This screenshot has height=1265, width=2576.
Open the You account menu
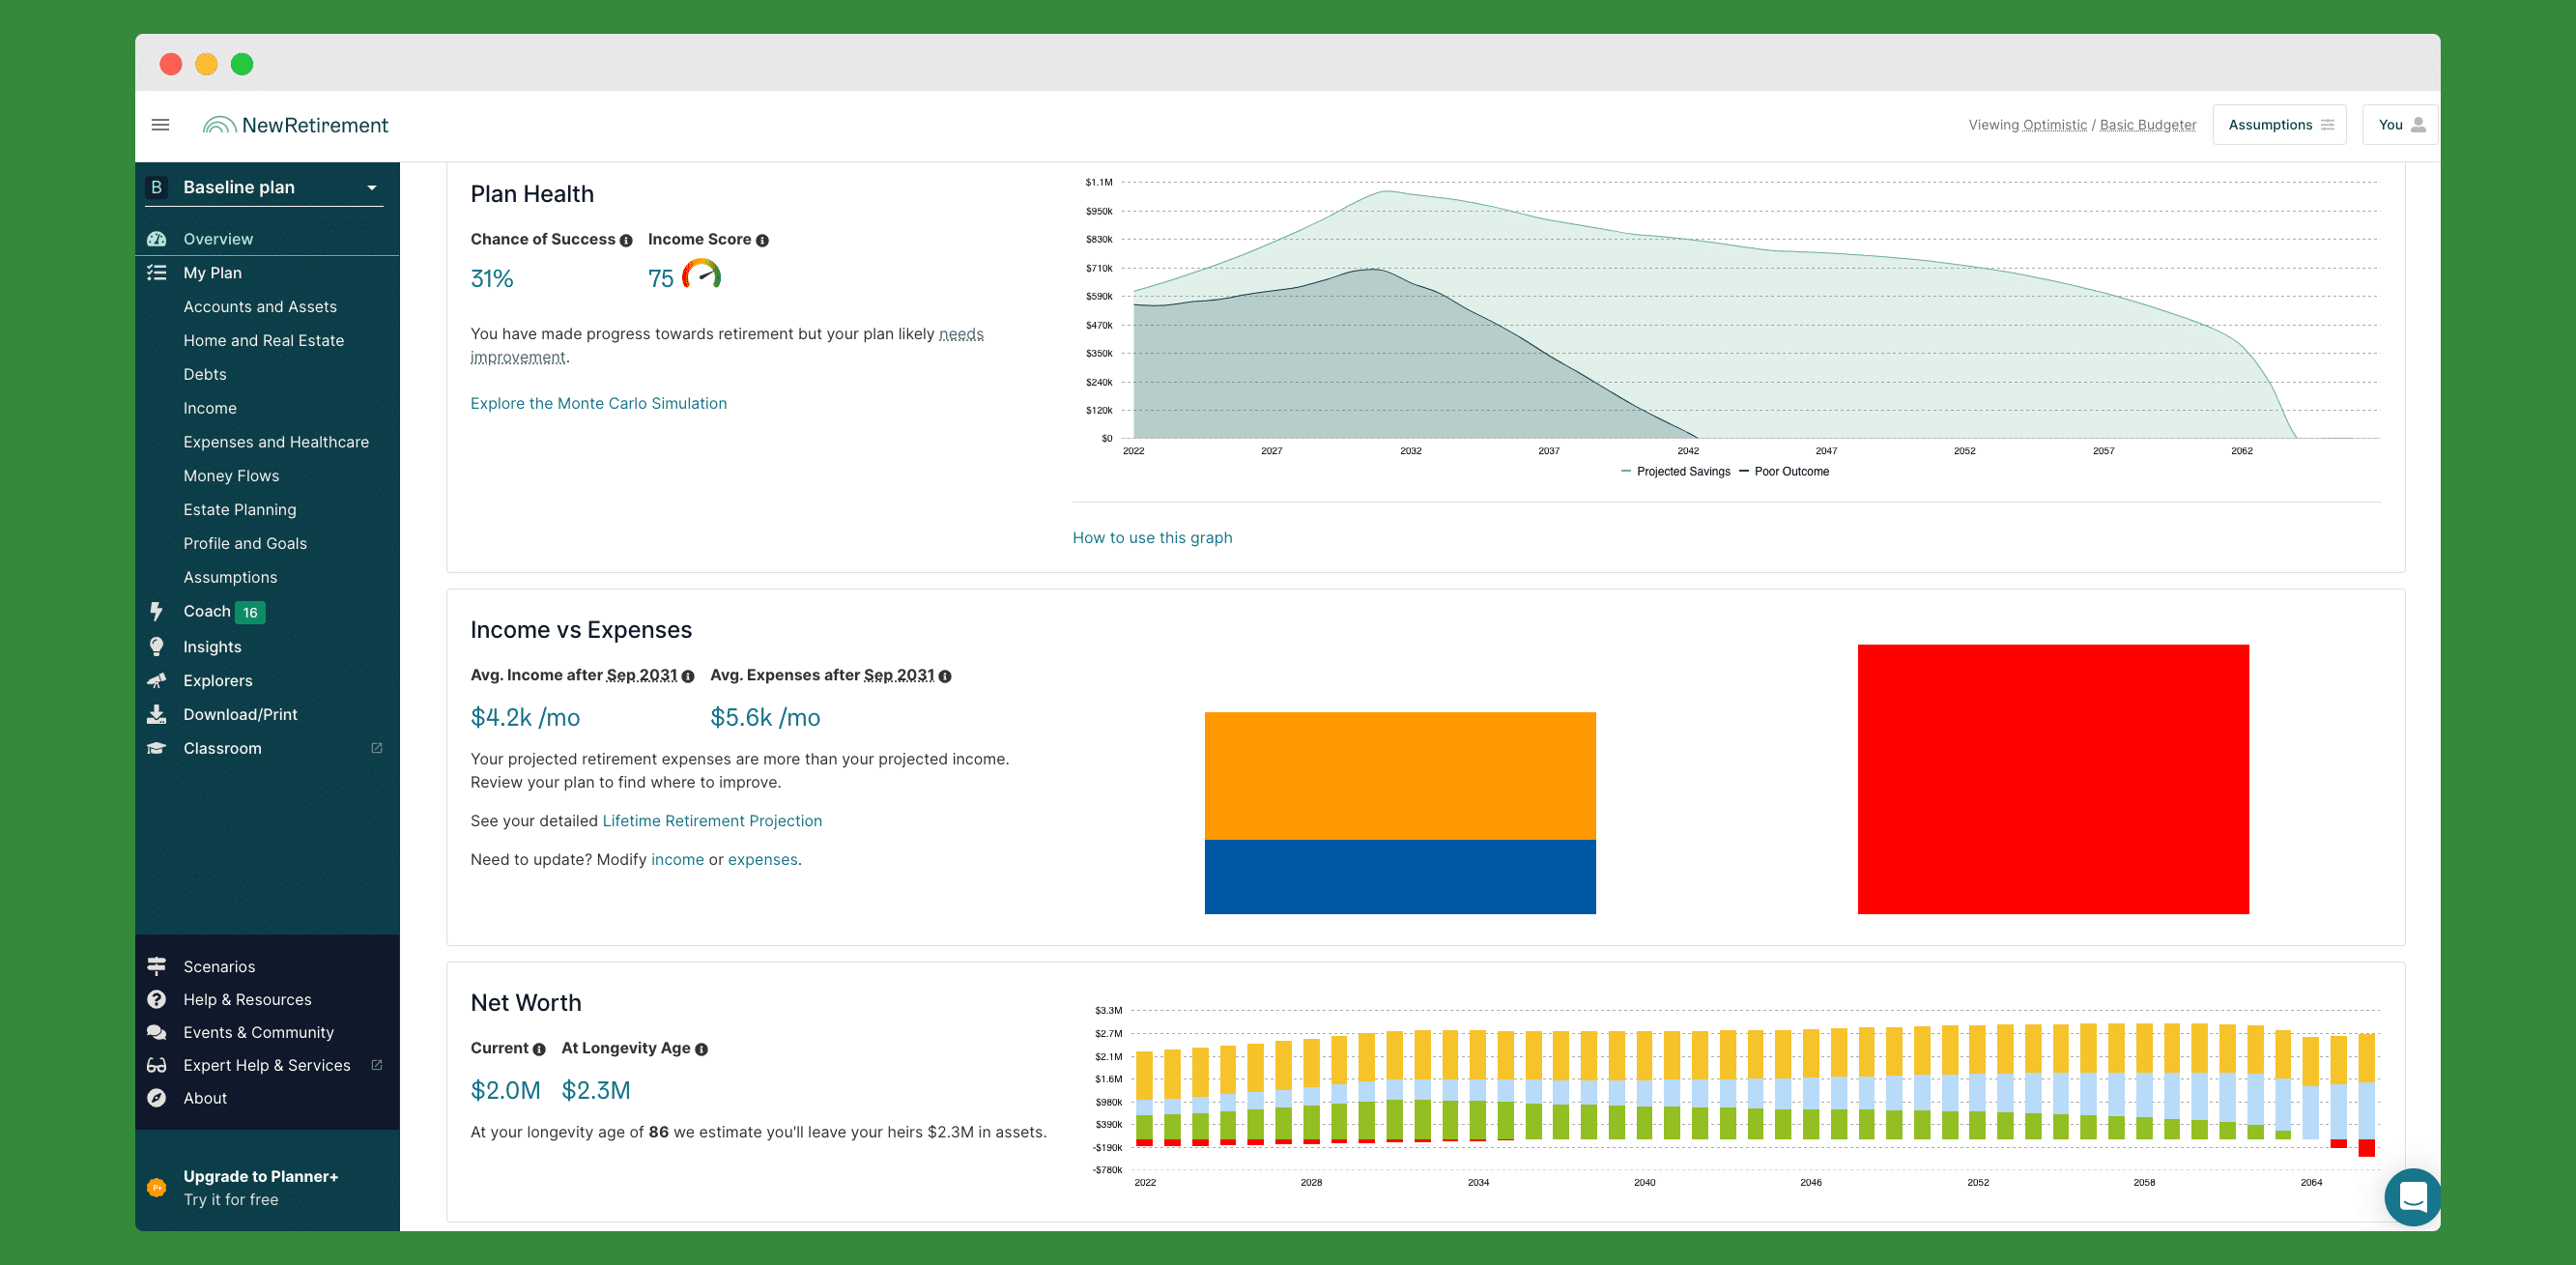[x=2400, y=125]
